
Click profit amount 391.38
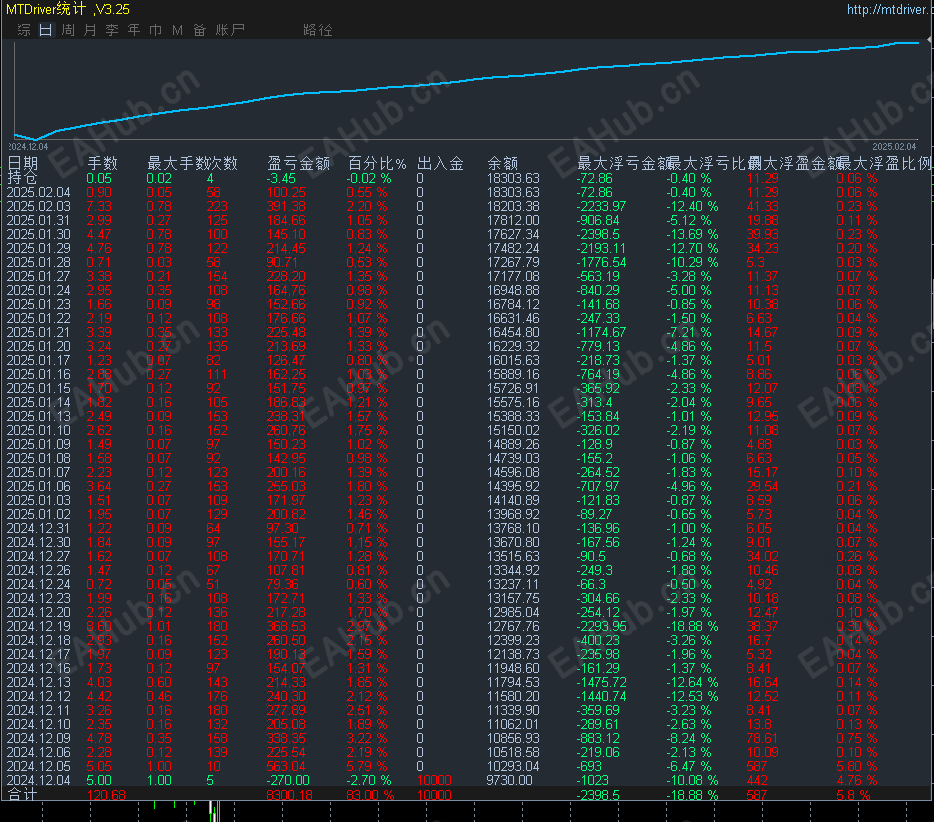pos(286,206)
